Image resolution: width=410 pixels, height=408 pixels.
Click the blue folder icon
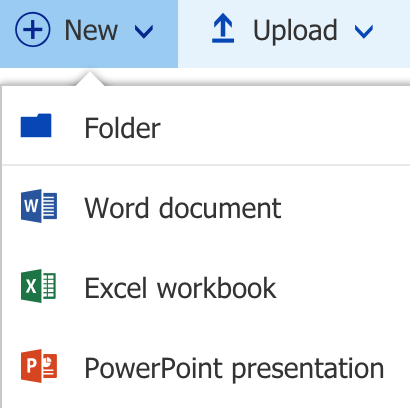pyautogui.click(x=36, y=125)
